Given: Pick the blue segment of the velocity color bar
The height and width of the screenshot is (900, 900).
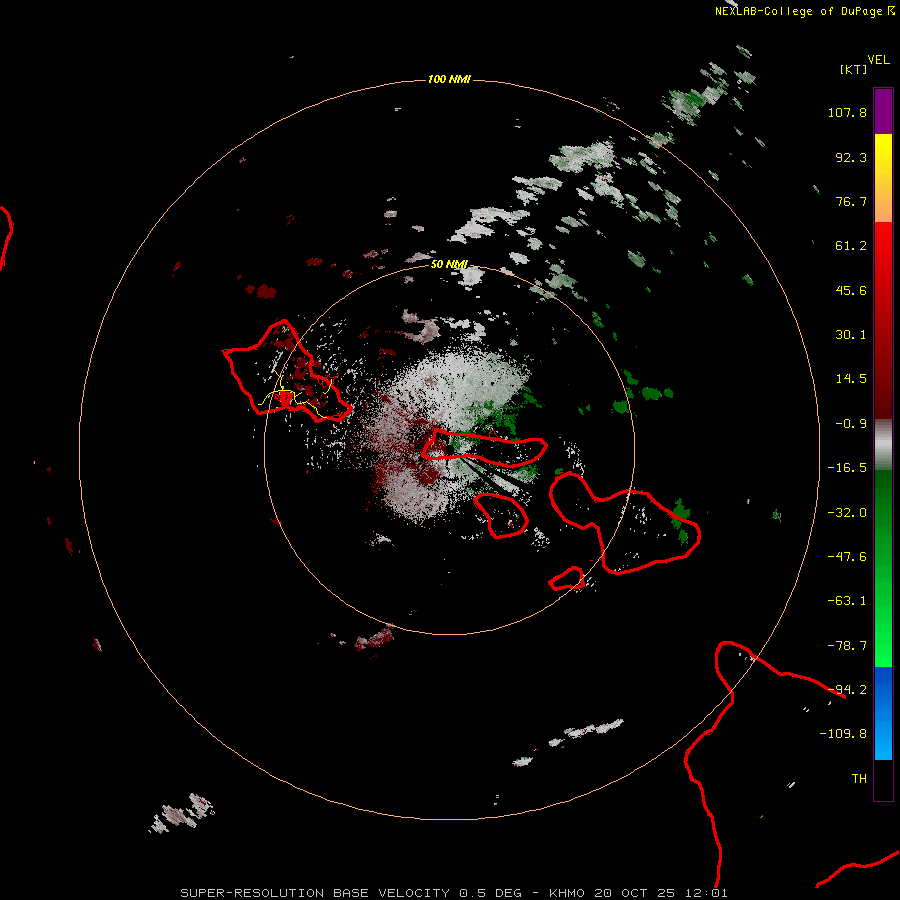Looking at the screenshot, I should click(x=883, y=713).
